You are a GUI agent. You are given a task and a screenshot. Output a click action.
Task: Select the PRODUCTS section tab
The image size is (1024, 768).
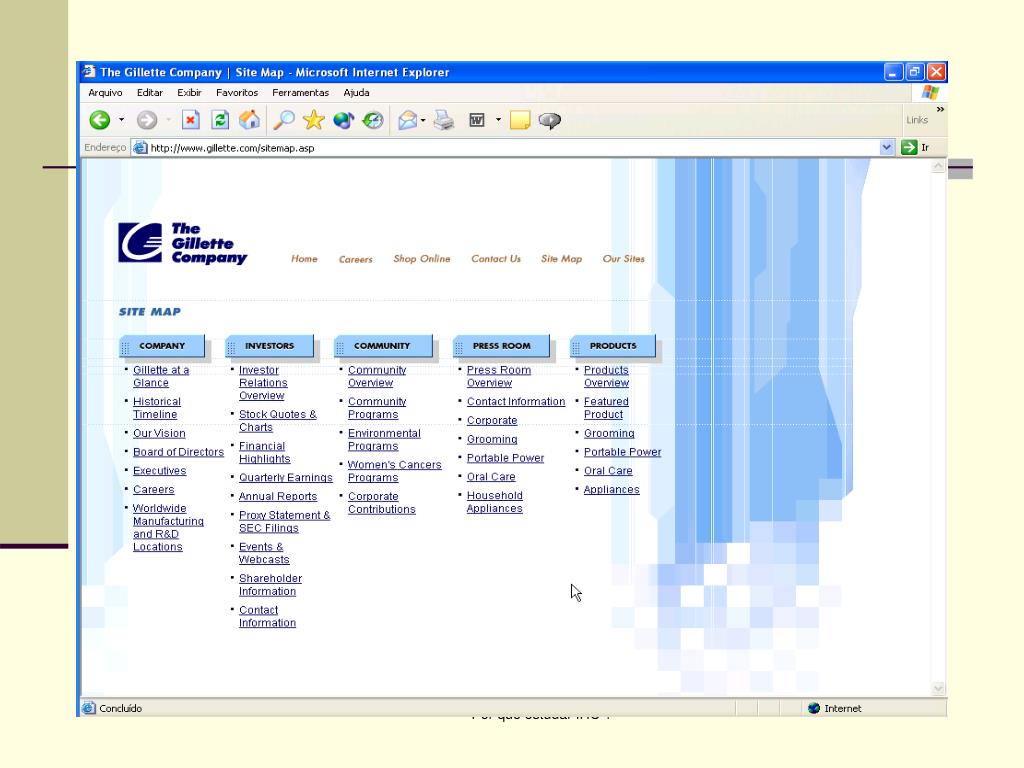(x=613, y=346)
